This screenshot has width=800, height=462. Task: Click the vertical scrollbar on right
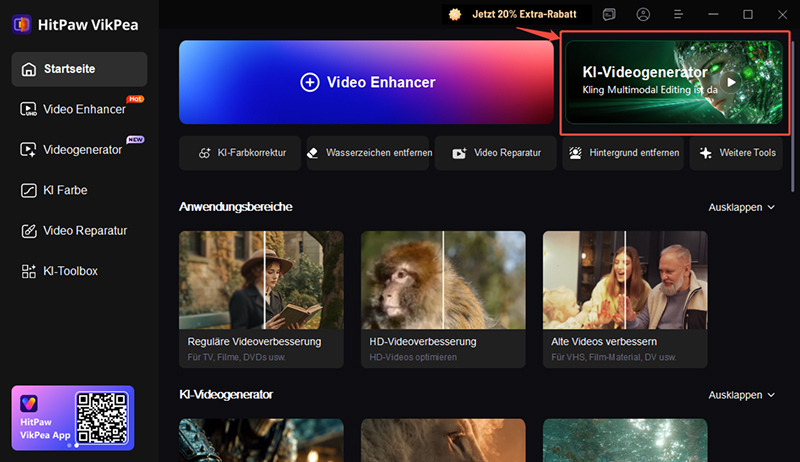pyautogui.click(x=792, y=116)
